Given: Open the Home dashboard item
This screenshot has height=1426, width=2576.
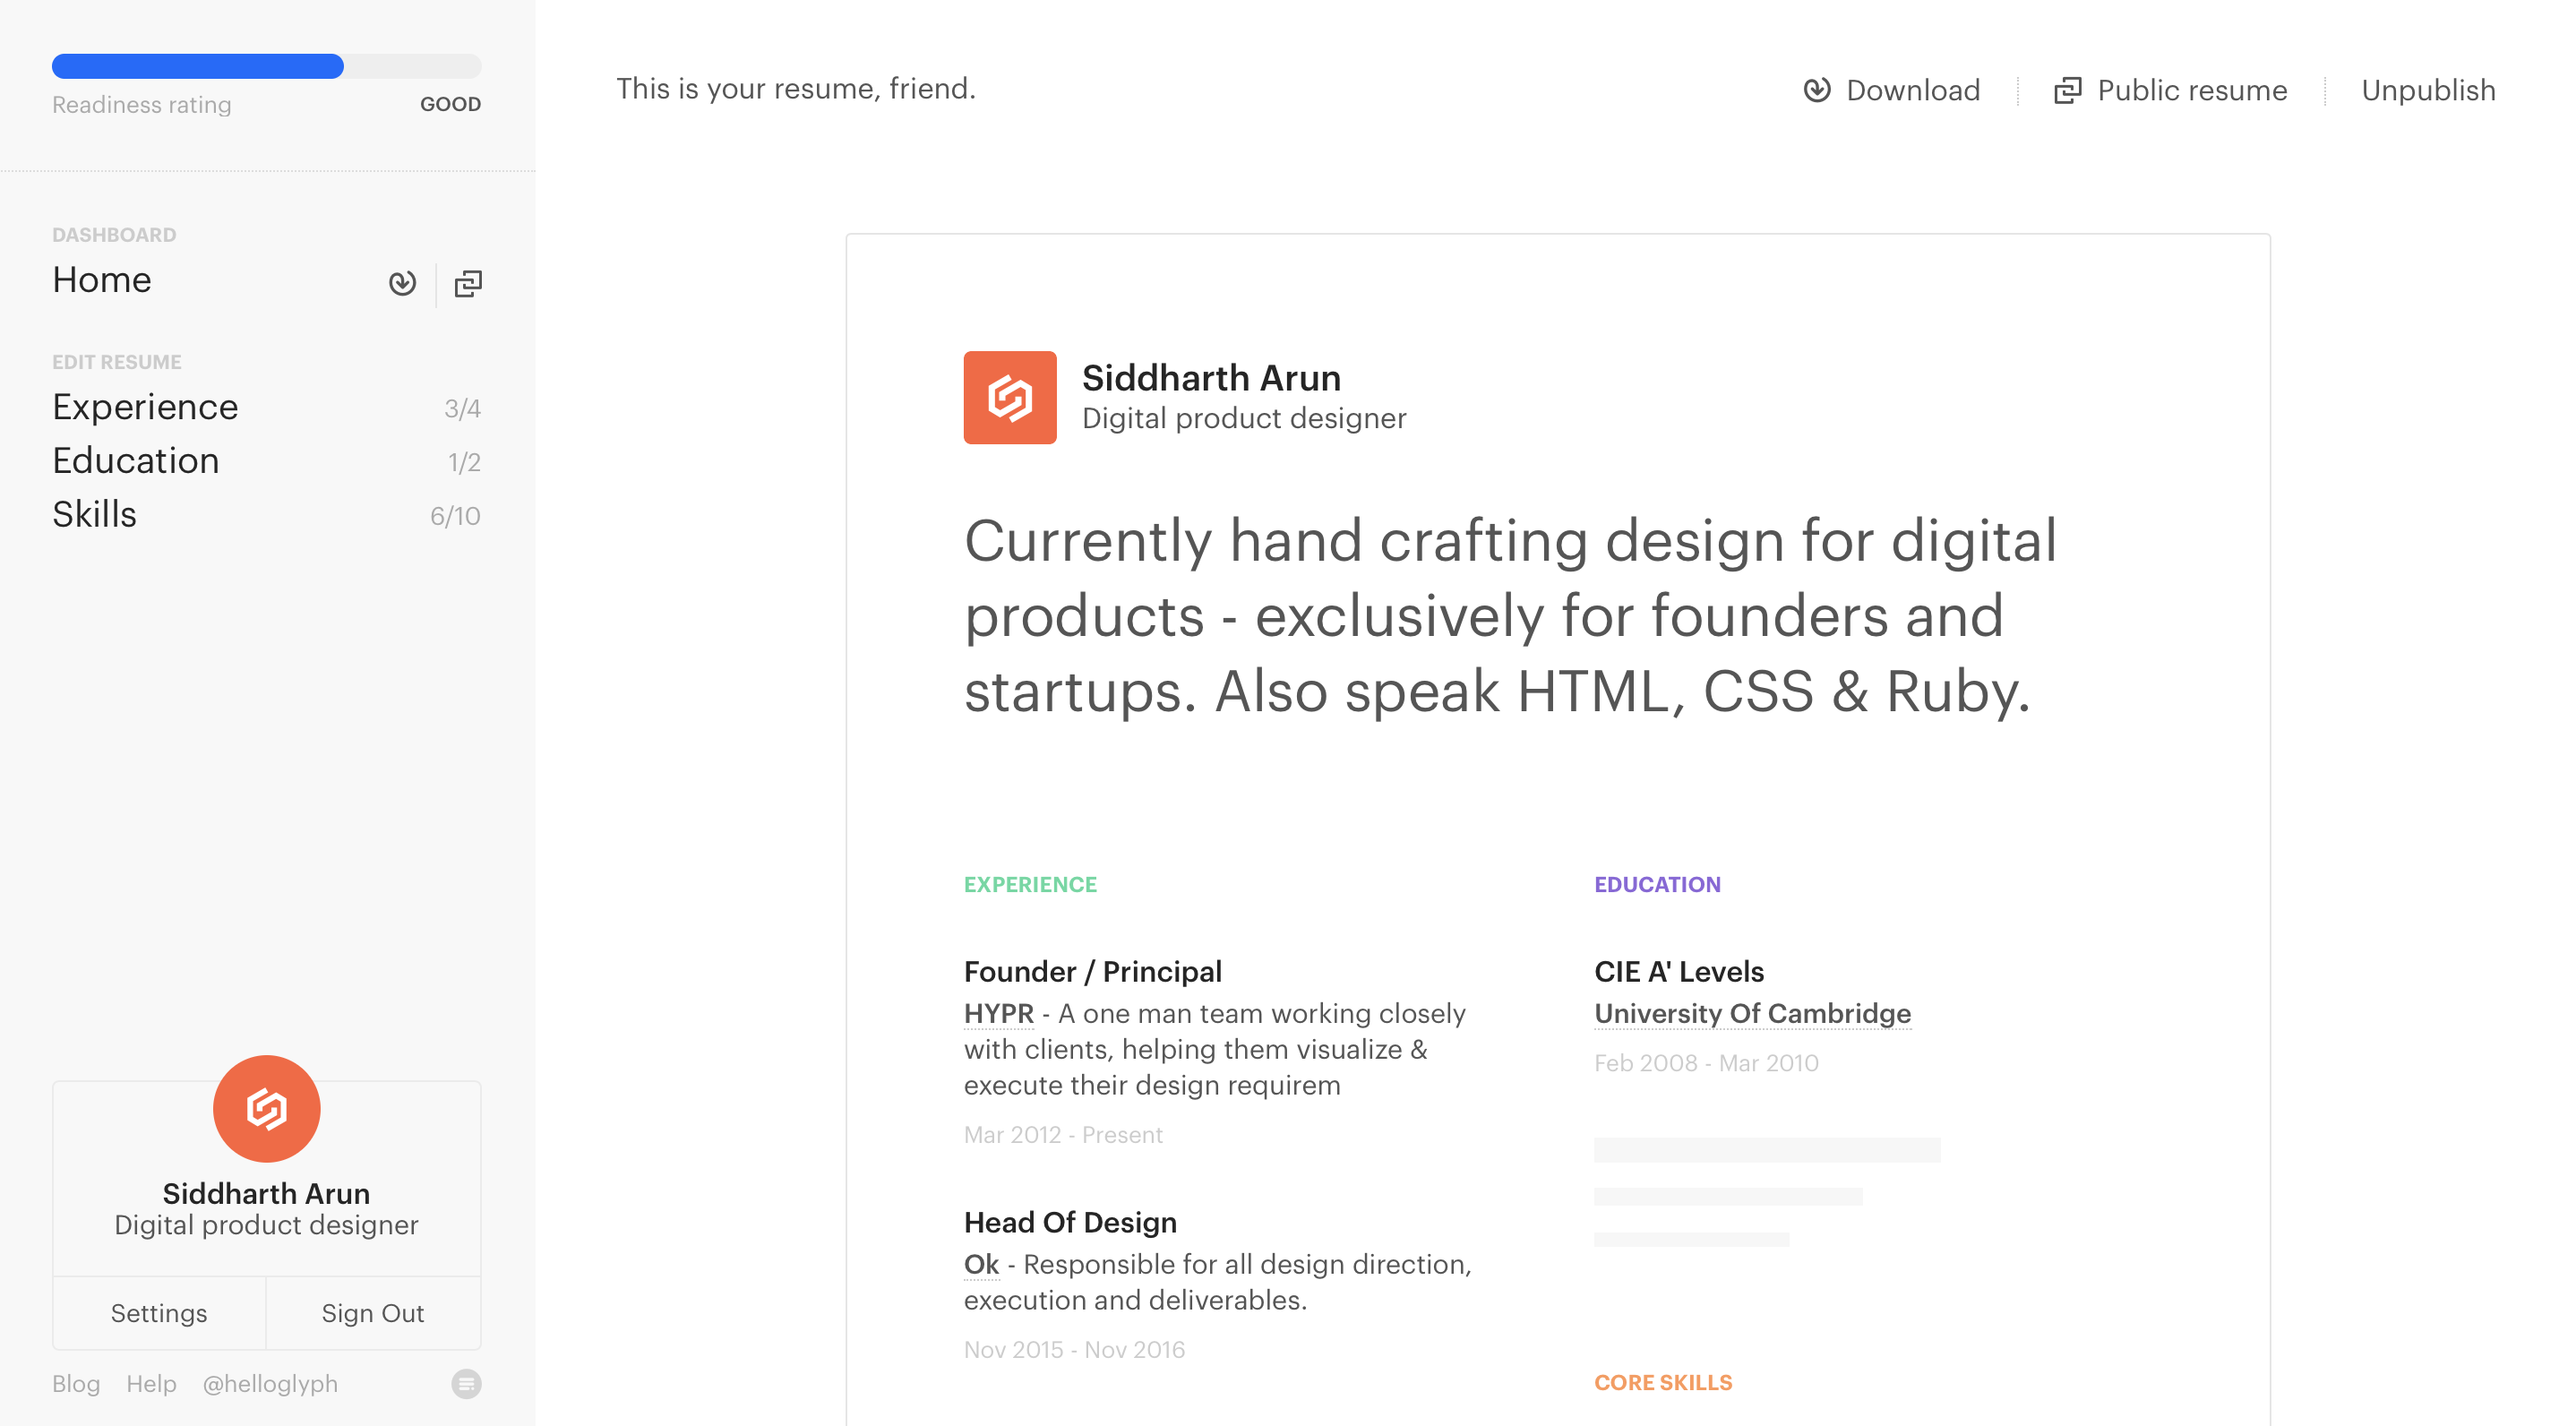Looking at the screenshot, I should (102, 280).
